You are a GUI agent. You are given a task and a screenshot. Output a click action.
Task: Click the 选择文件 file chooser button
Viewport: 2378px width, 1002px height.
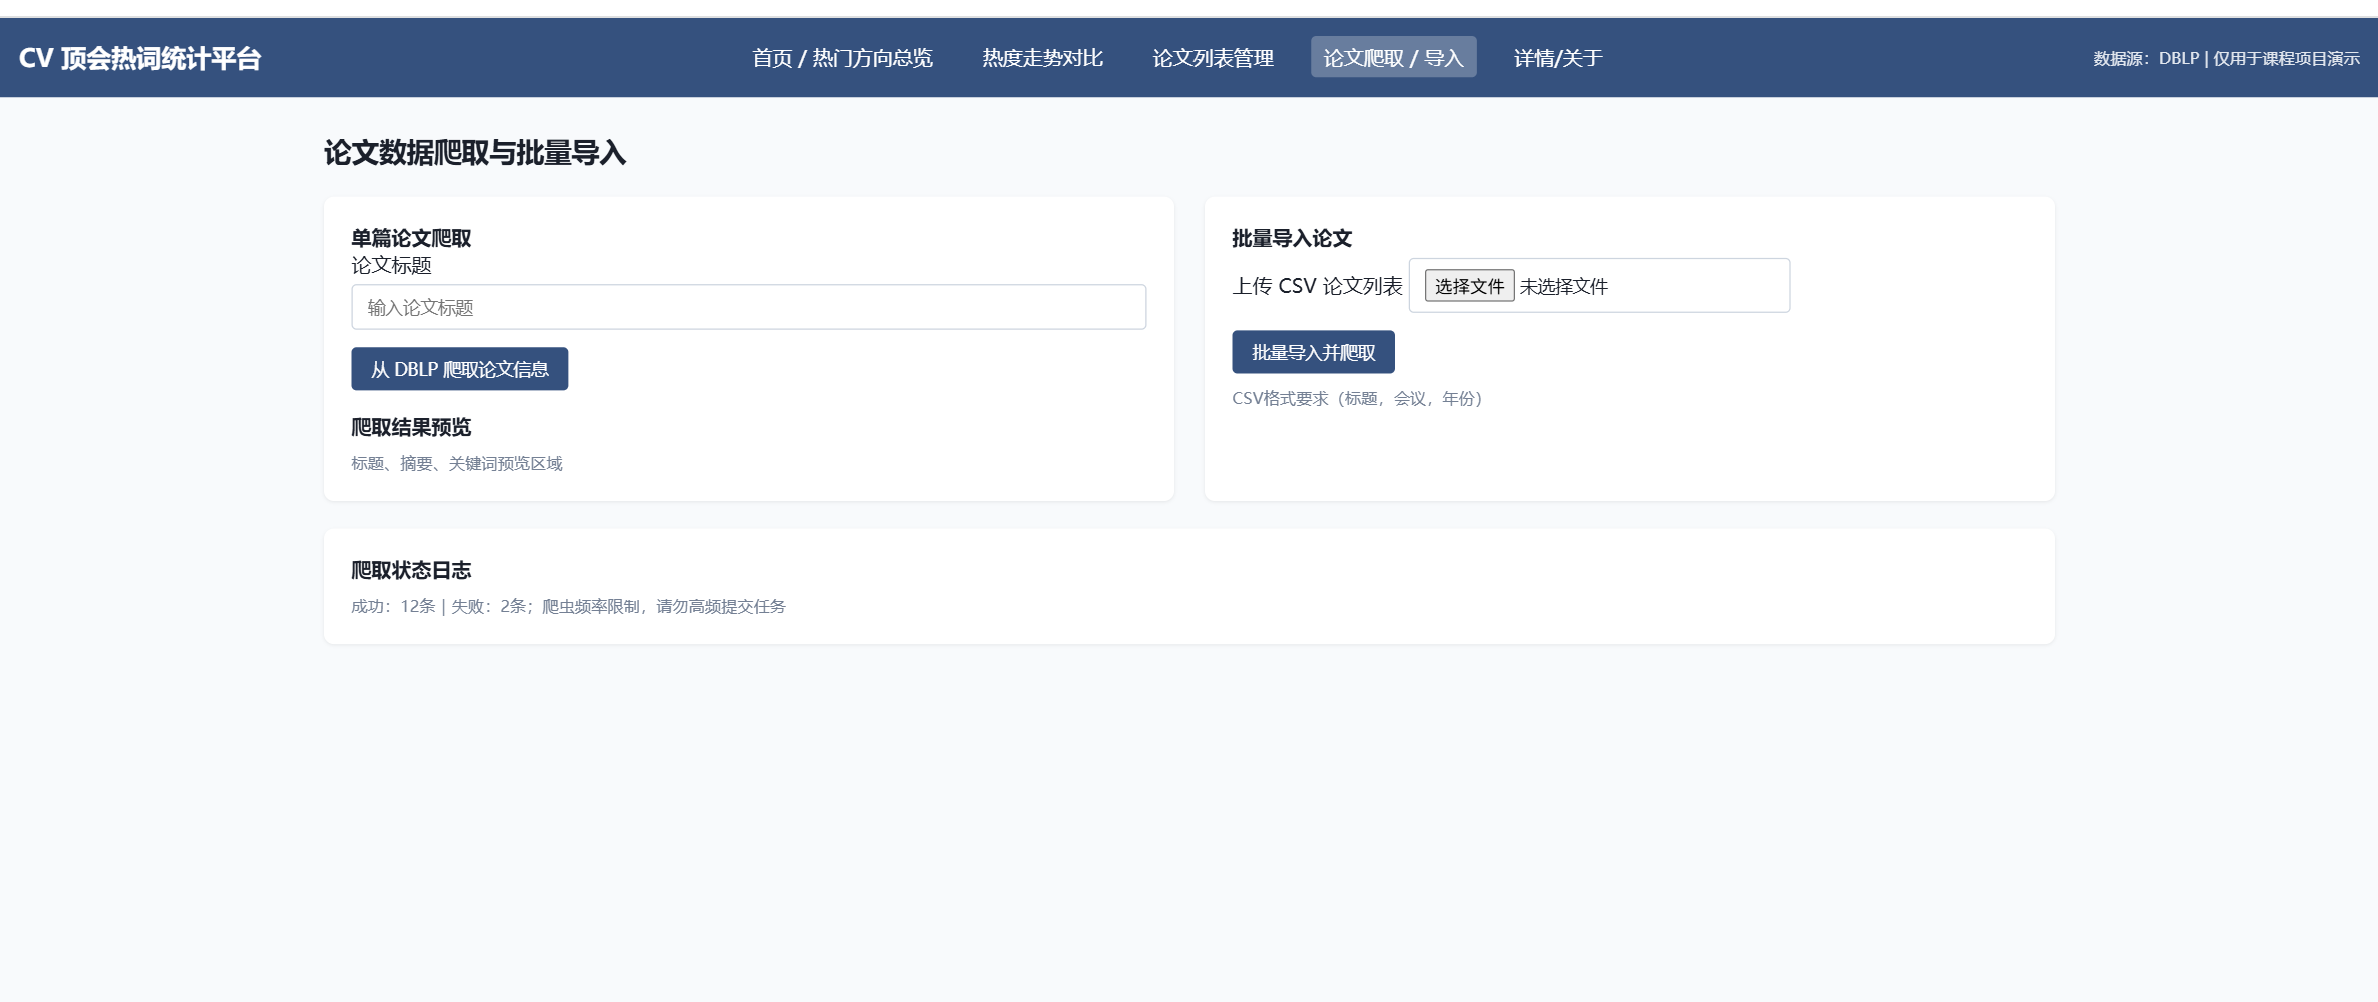coord(1469,286)
